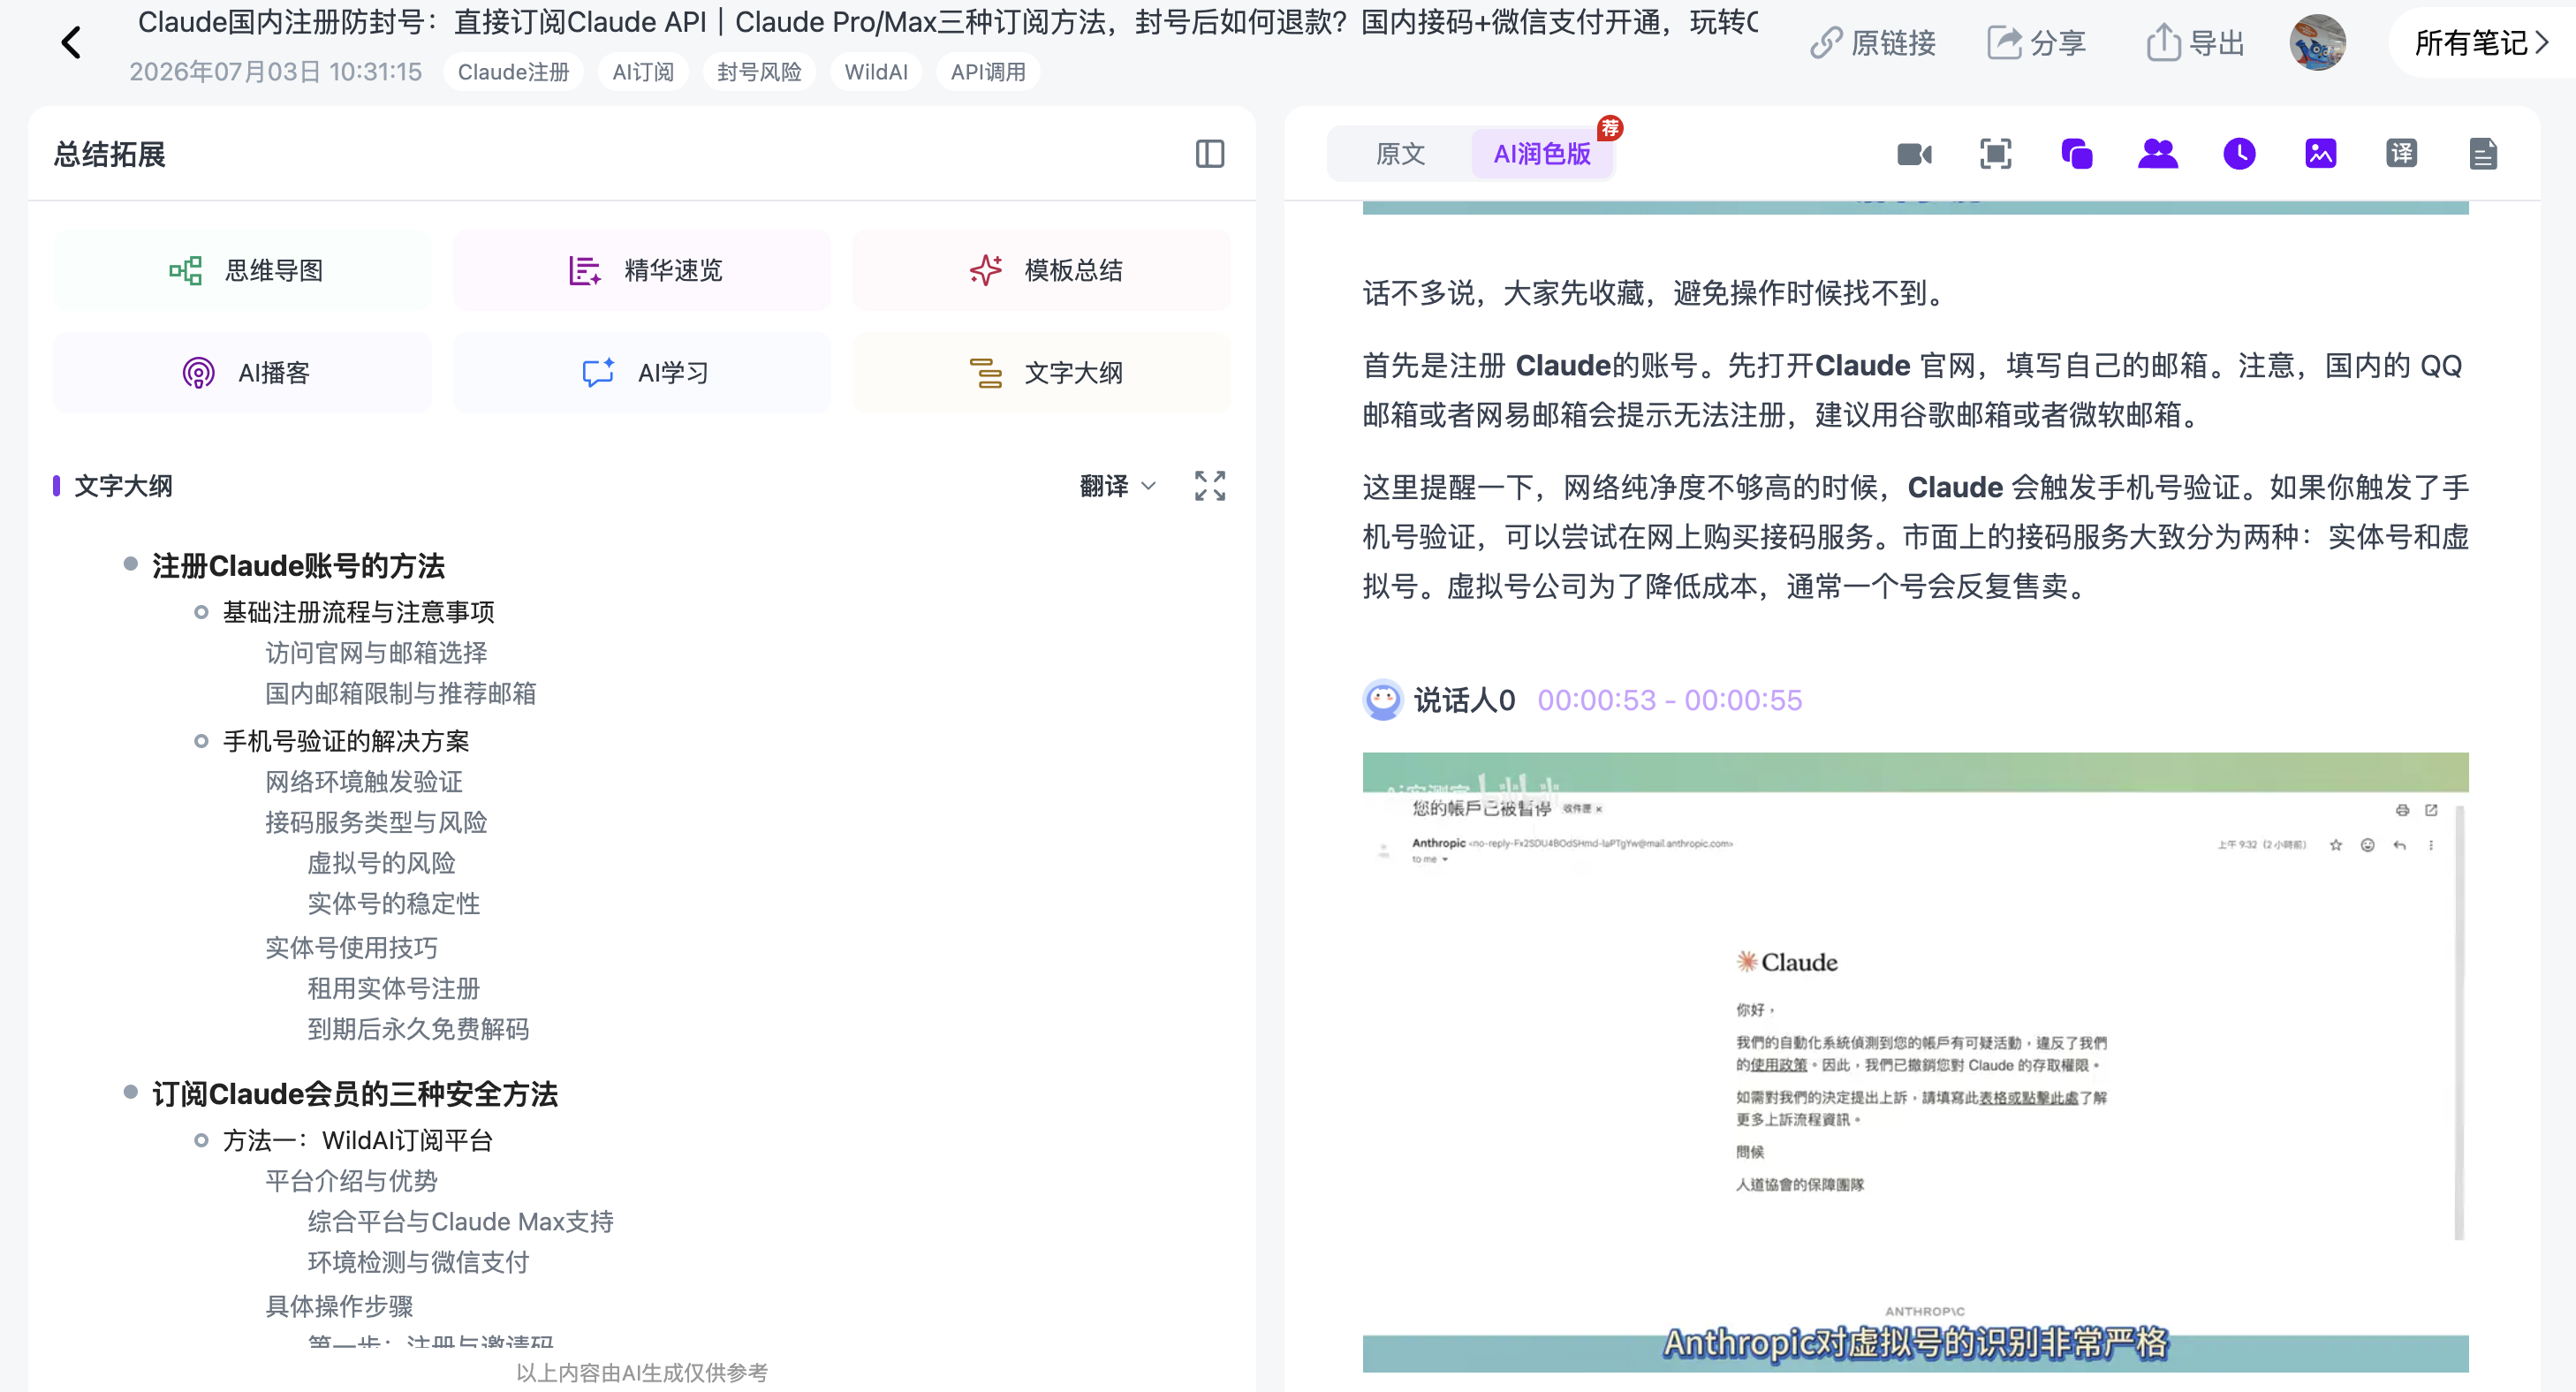
Task: Collapse 手机号验证的解决方案 bullet
Action: (x=201, y=741)
